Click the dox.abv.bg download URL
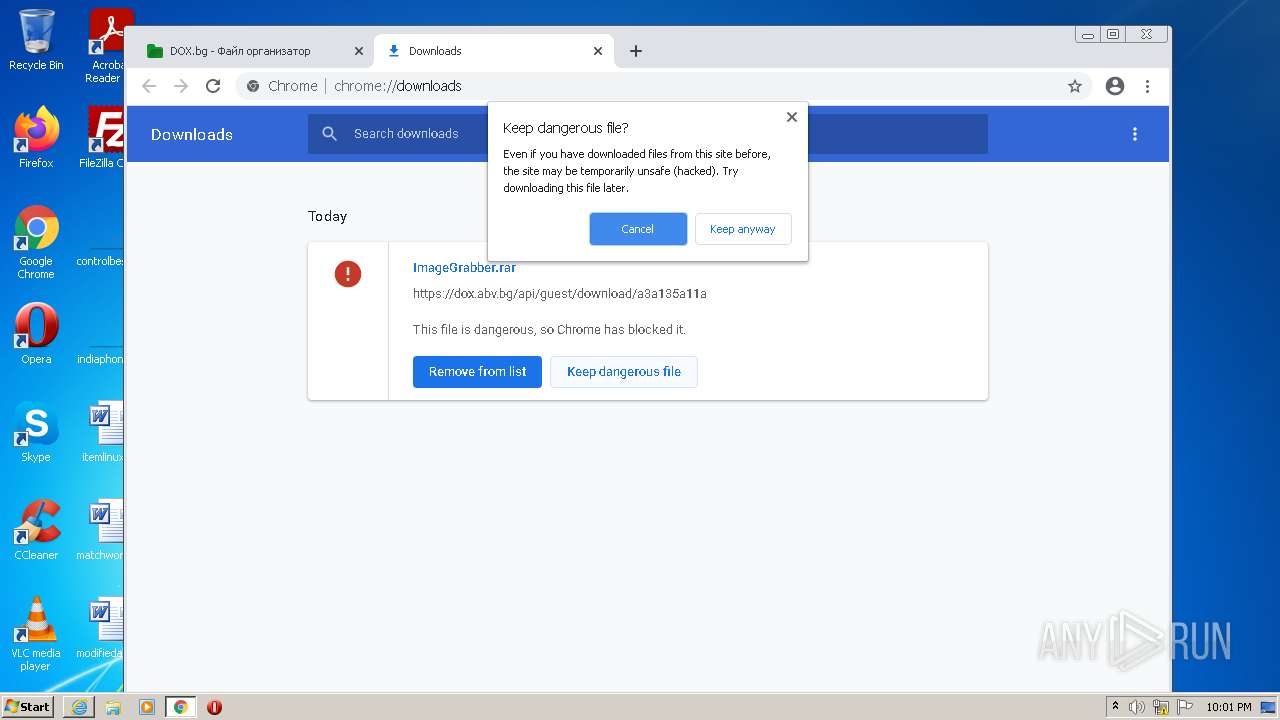The width and height of the screenshot is (1280, 720). coord(560,294)
